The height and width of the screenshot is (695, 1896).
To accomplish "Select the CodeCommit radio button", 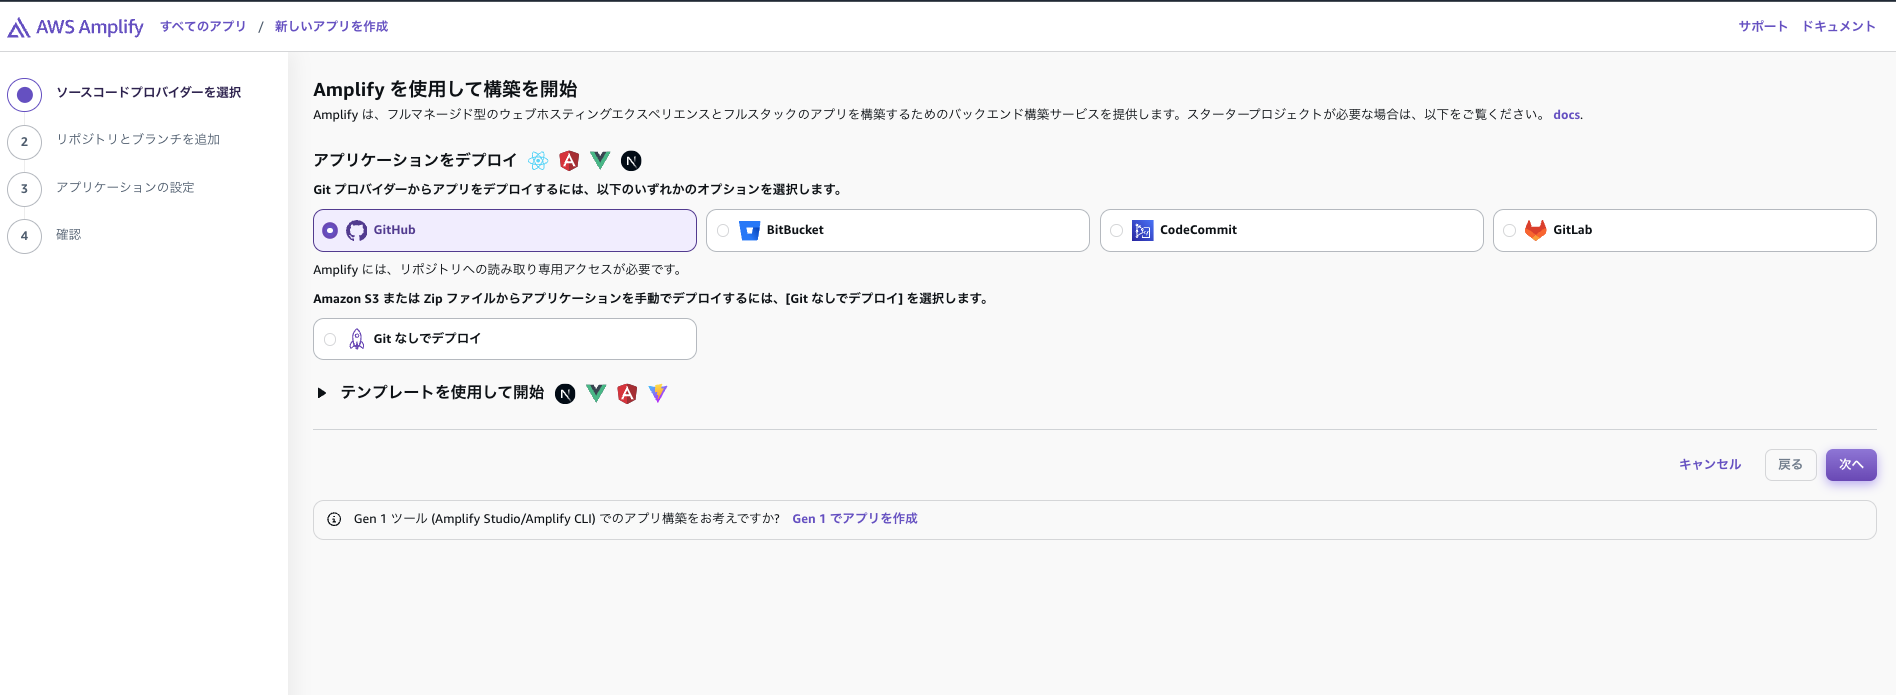I will 1116,231.
